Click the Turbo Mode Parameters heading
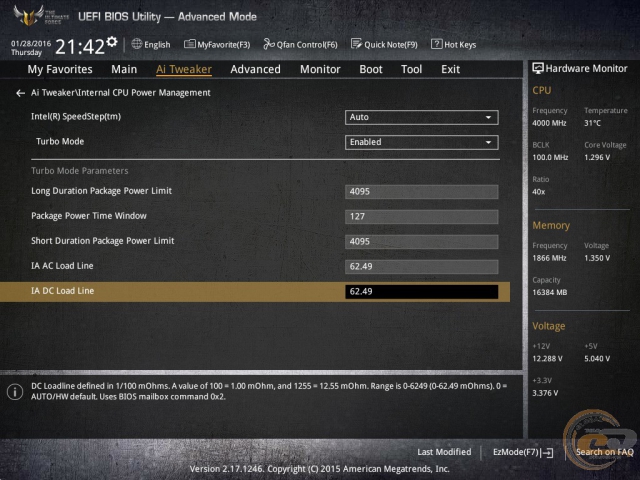This screenshot has width=640, height=480. [80, 171]
